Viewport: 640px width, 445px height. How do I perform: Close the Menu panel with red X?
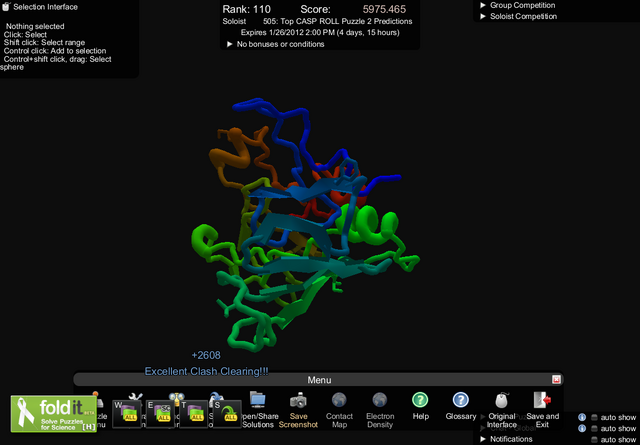556,380
